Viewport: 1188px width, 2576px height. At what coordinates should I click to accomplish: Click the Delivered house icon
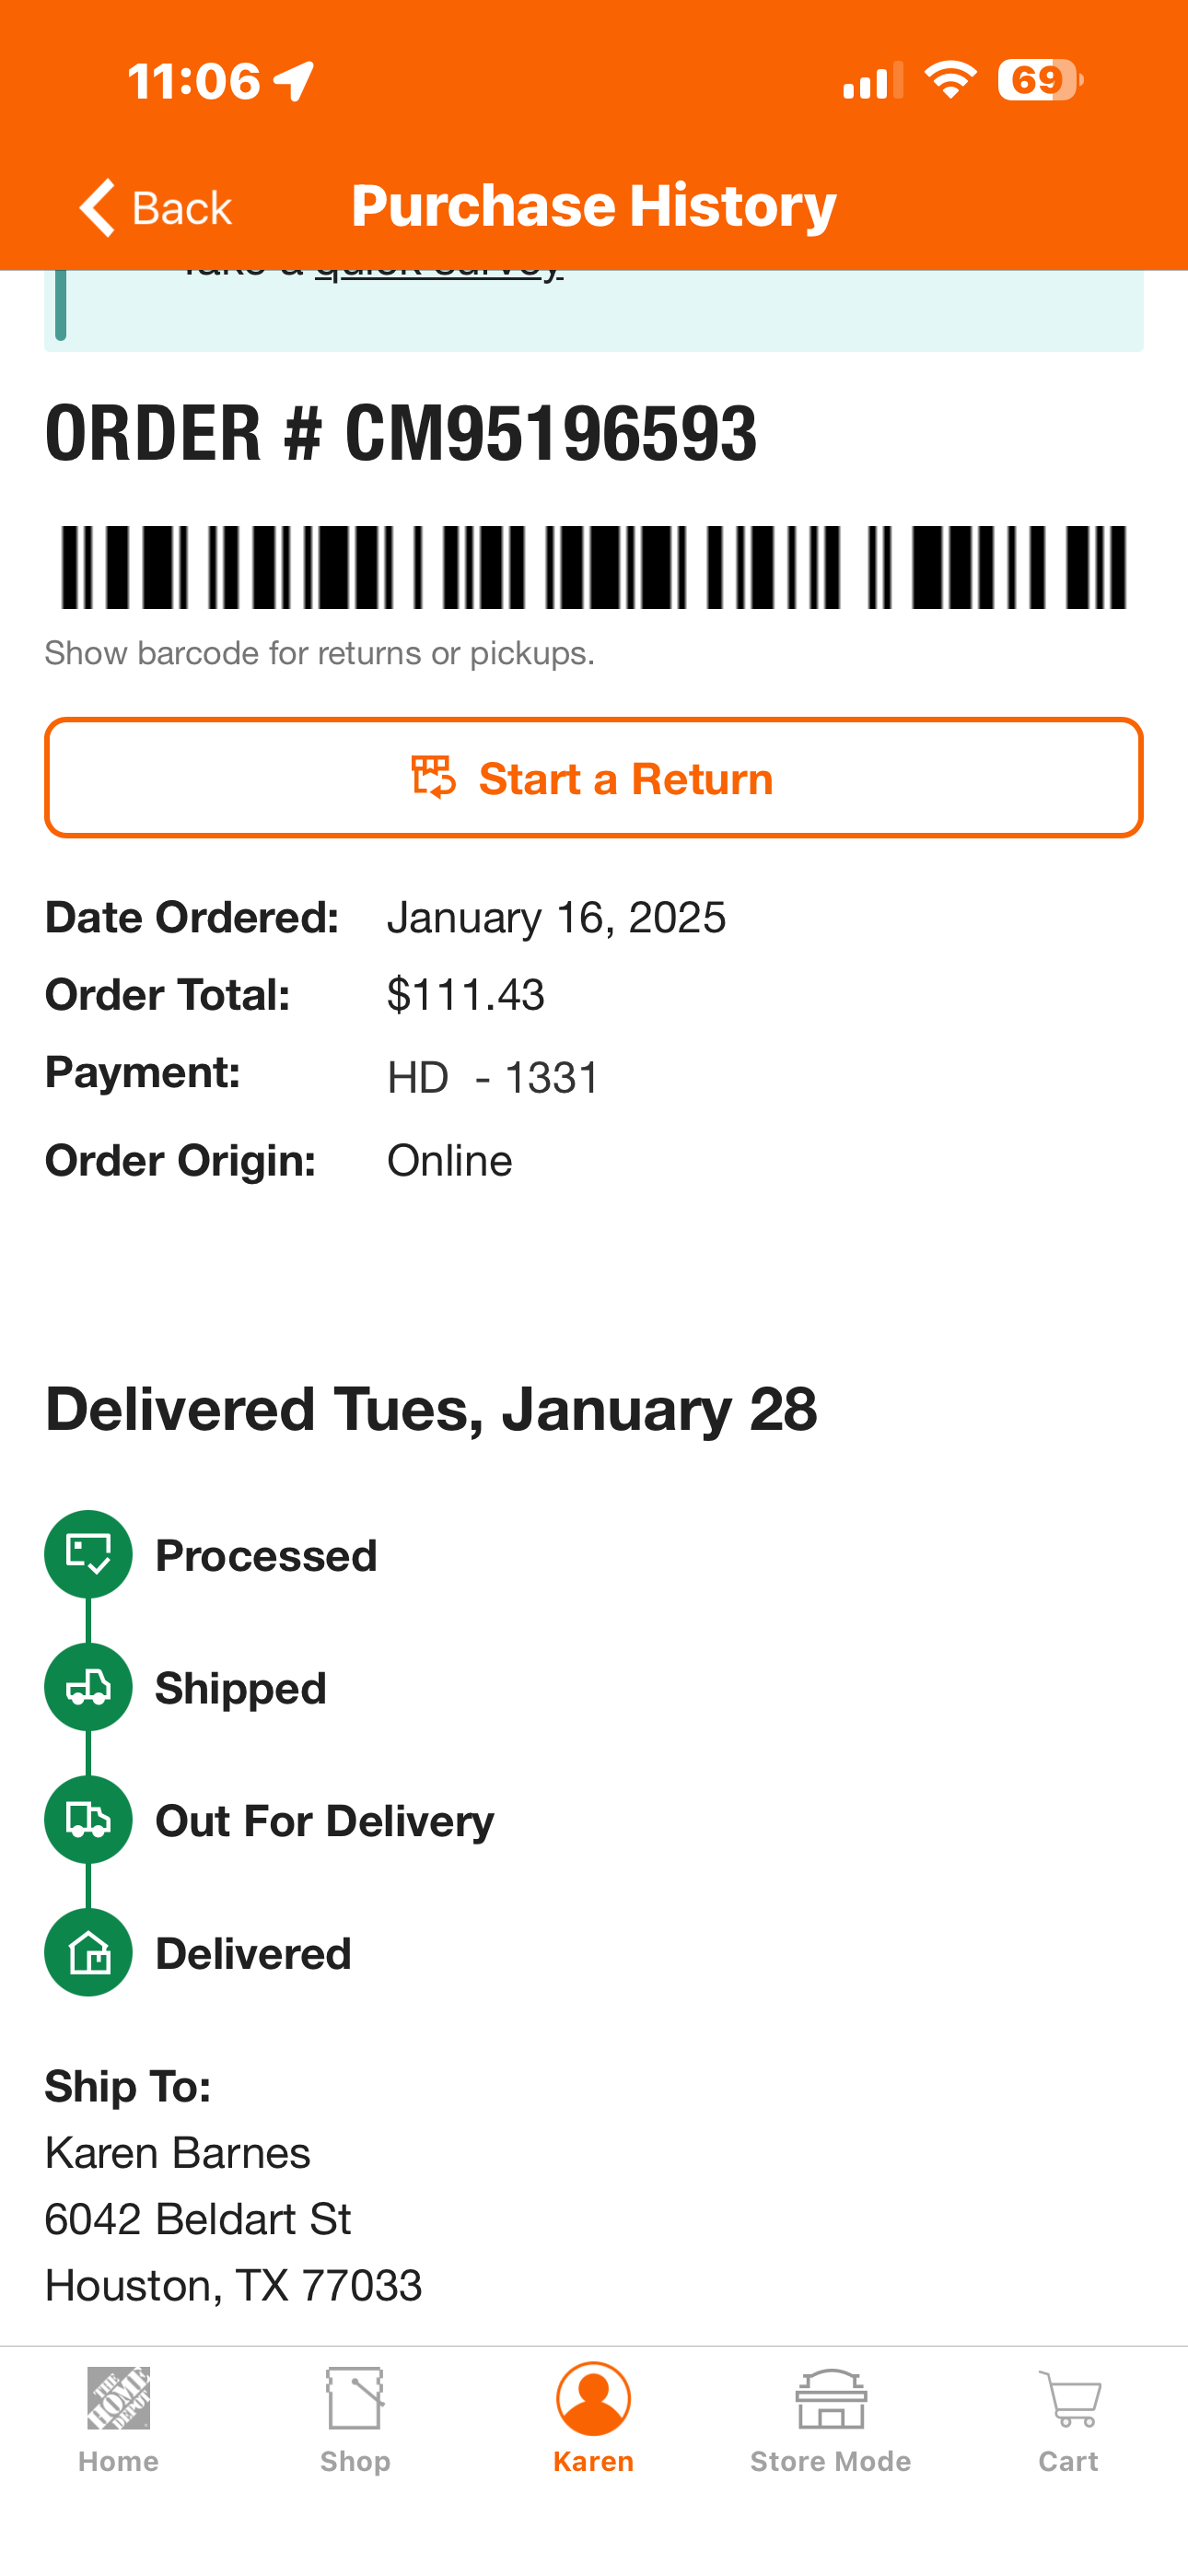[88, 1952]
